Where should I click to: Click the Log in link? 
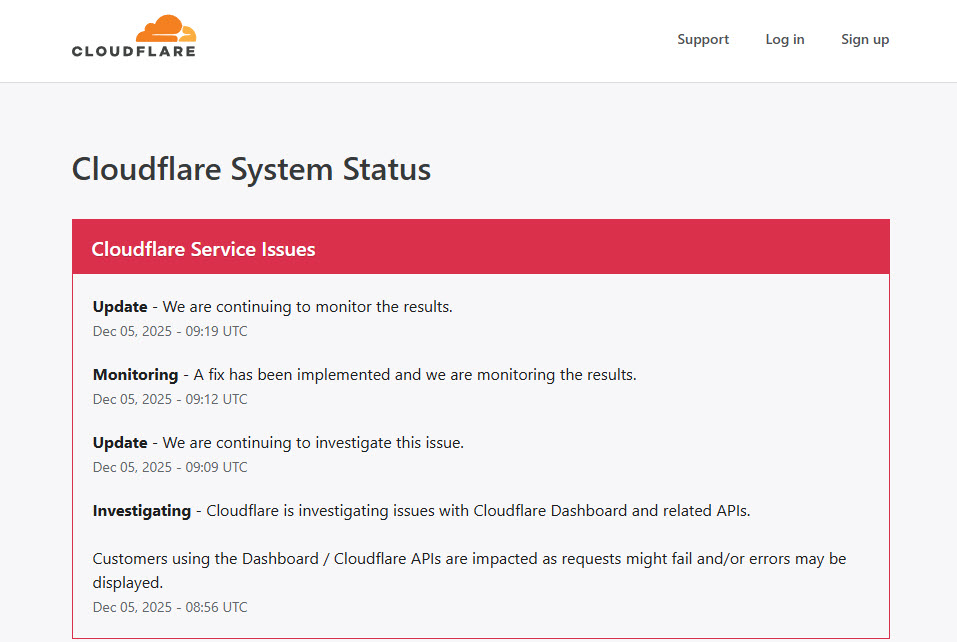[x=784, y=39]
